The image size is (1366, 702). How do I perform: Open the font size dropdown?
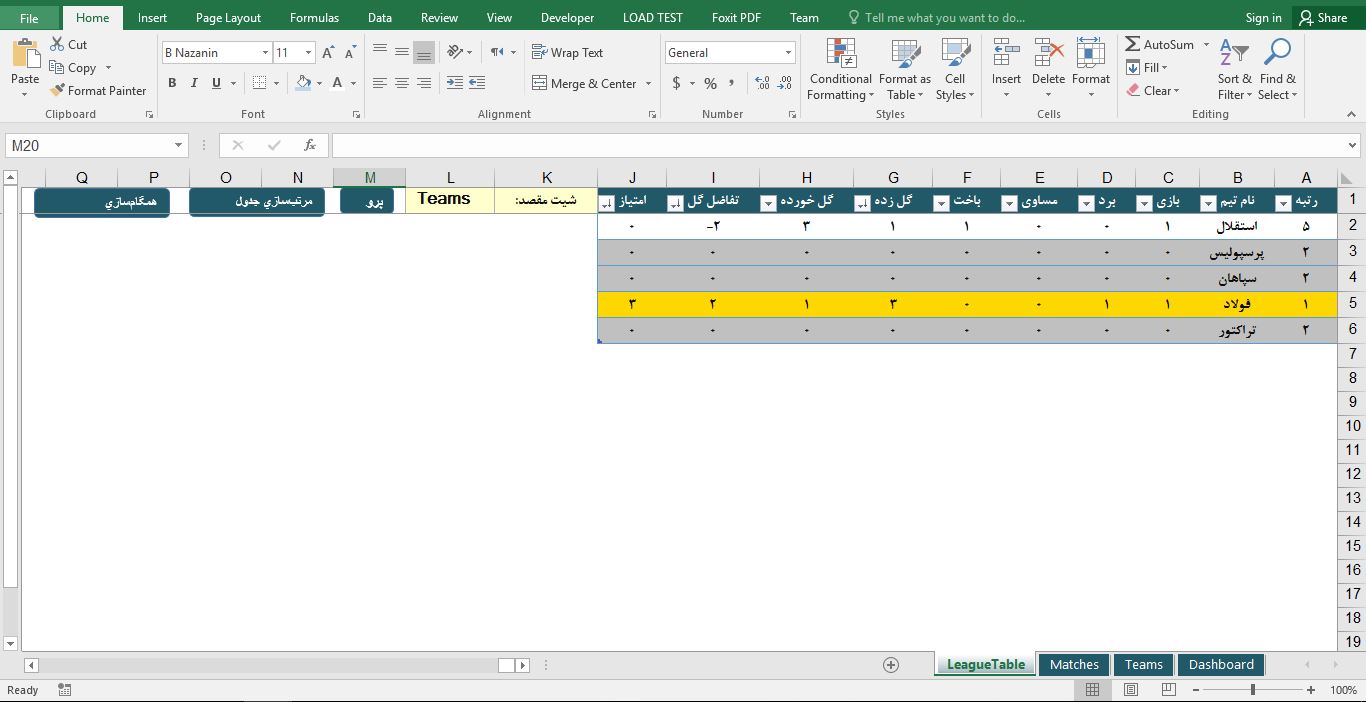[x=308, y=53]
